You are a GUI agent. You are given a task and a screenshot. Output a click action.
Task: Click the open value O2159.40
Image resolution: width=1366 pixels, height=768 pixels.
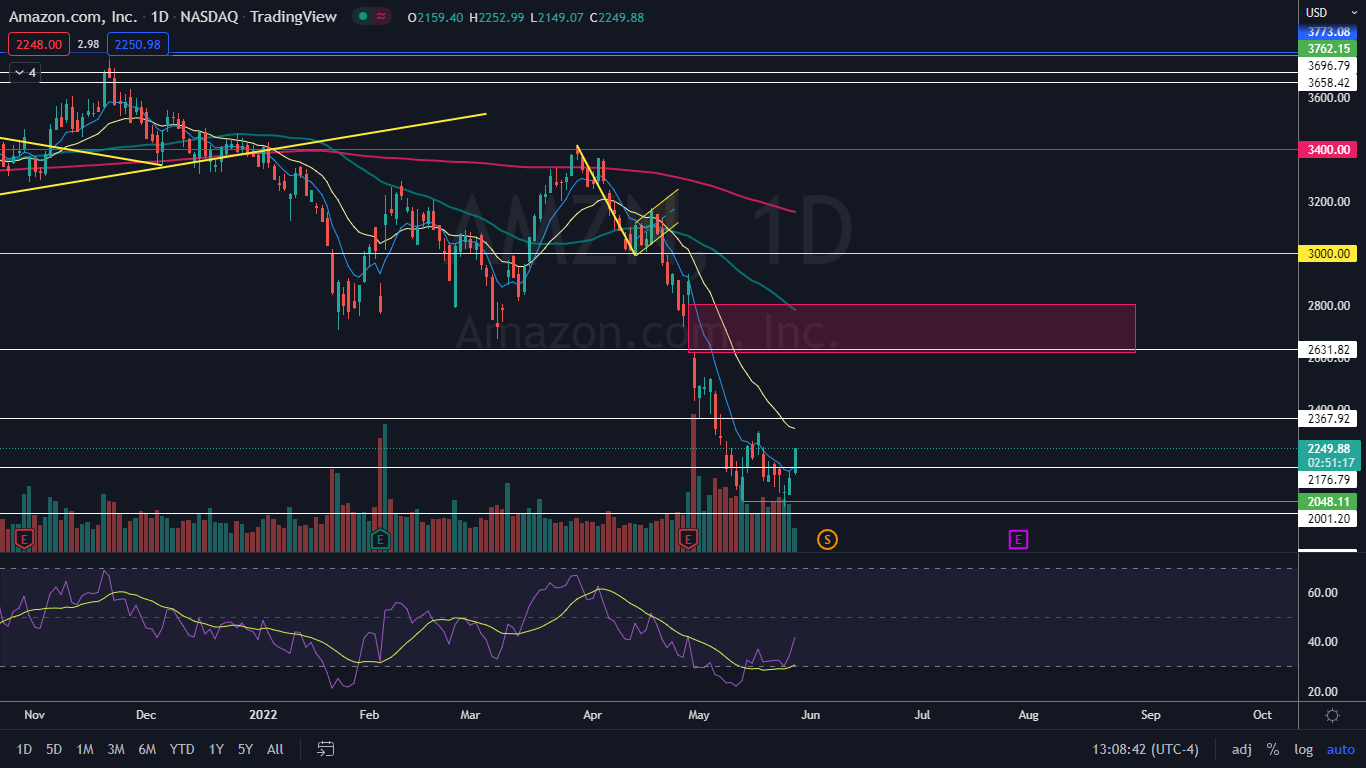[436, 17]
